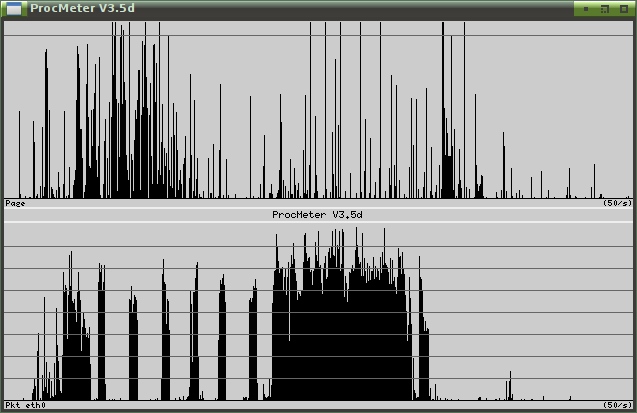Select the Page activity graph
The image size is (637, 413).
[318, 110]
